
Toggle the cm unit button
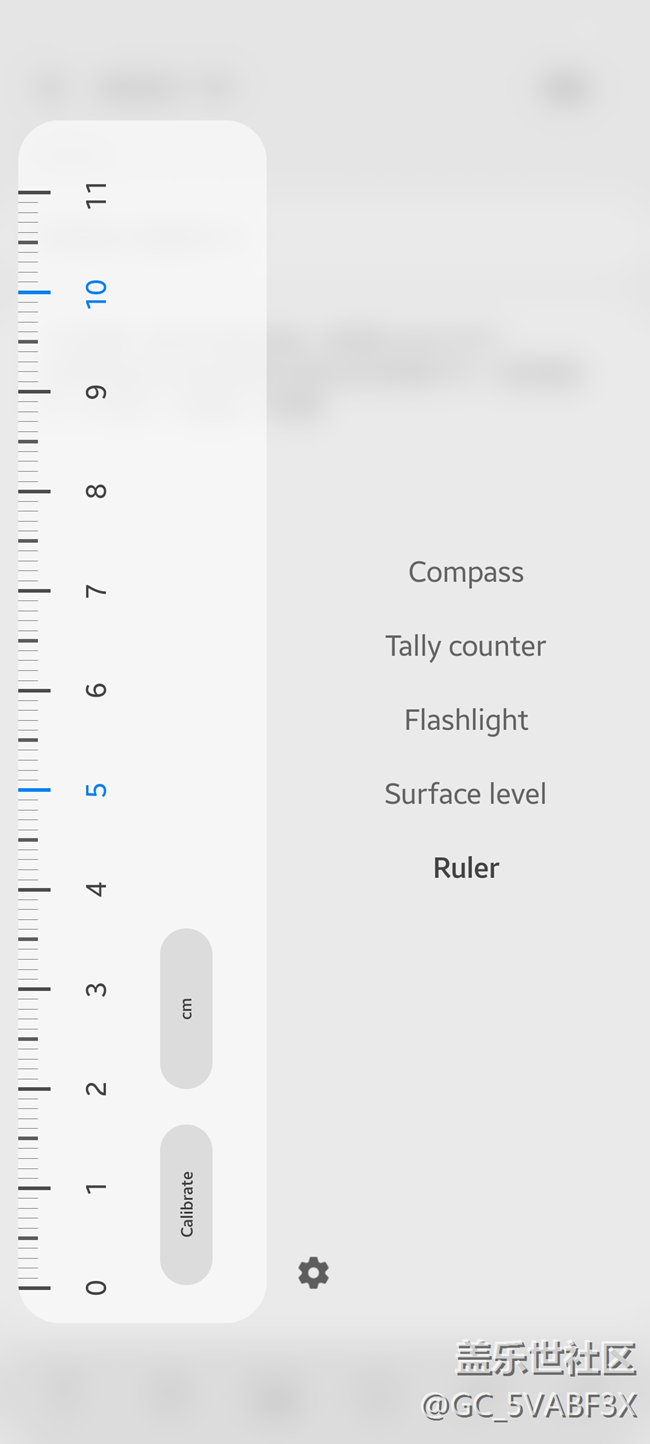[x=186, y=1008]
